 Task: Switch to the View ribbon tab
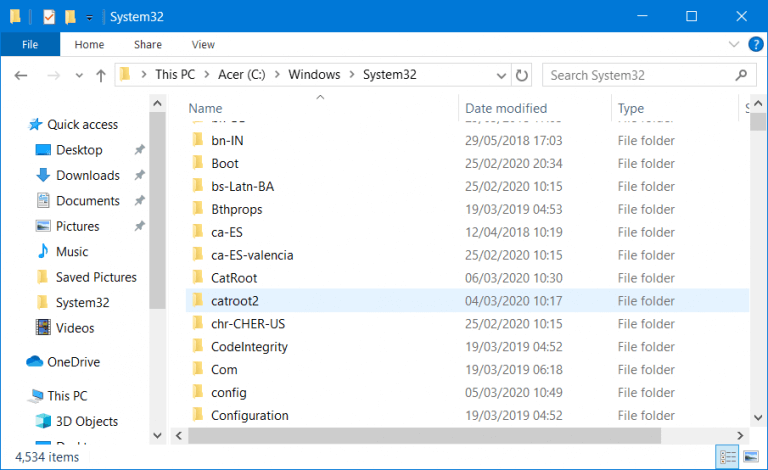pyautogui.click(x=203, y=45)
